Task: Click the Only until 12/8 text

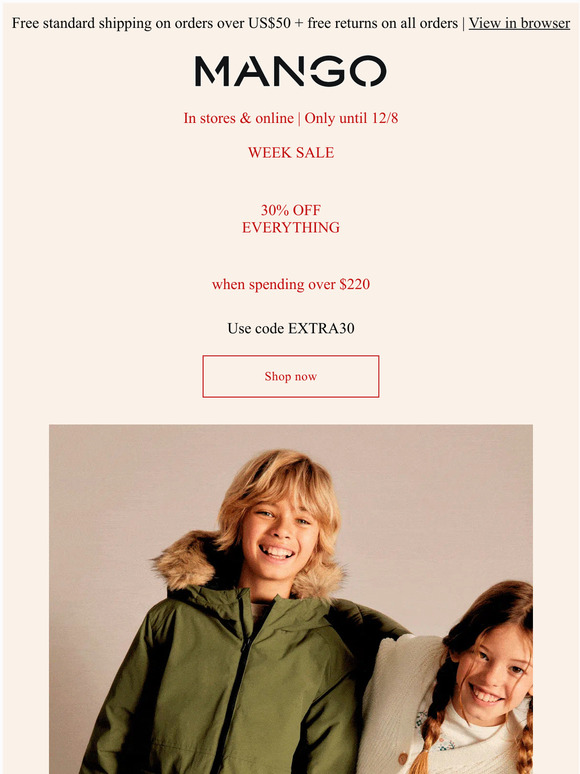Action: 351,118
